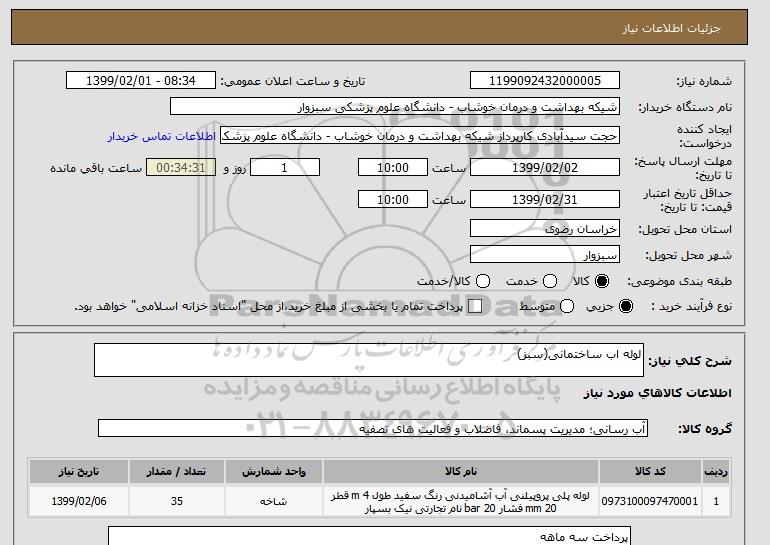Click the price validity hour field 10:00
The width and height of the screenshot is (770, 545).
pyautogui.click(x=393, y=199)
